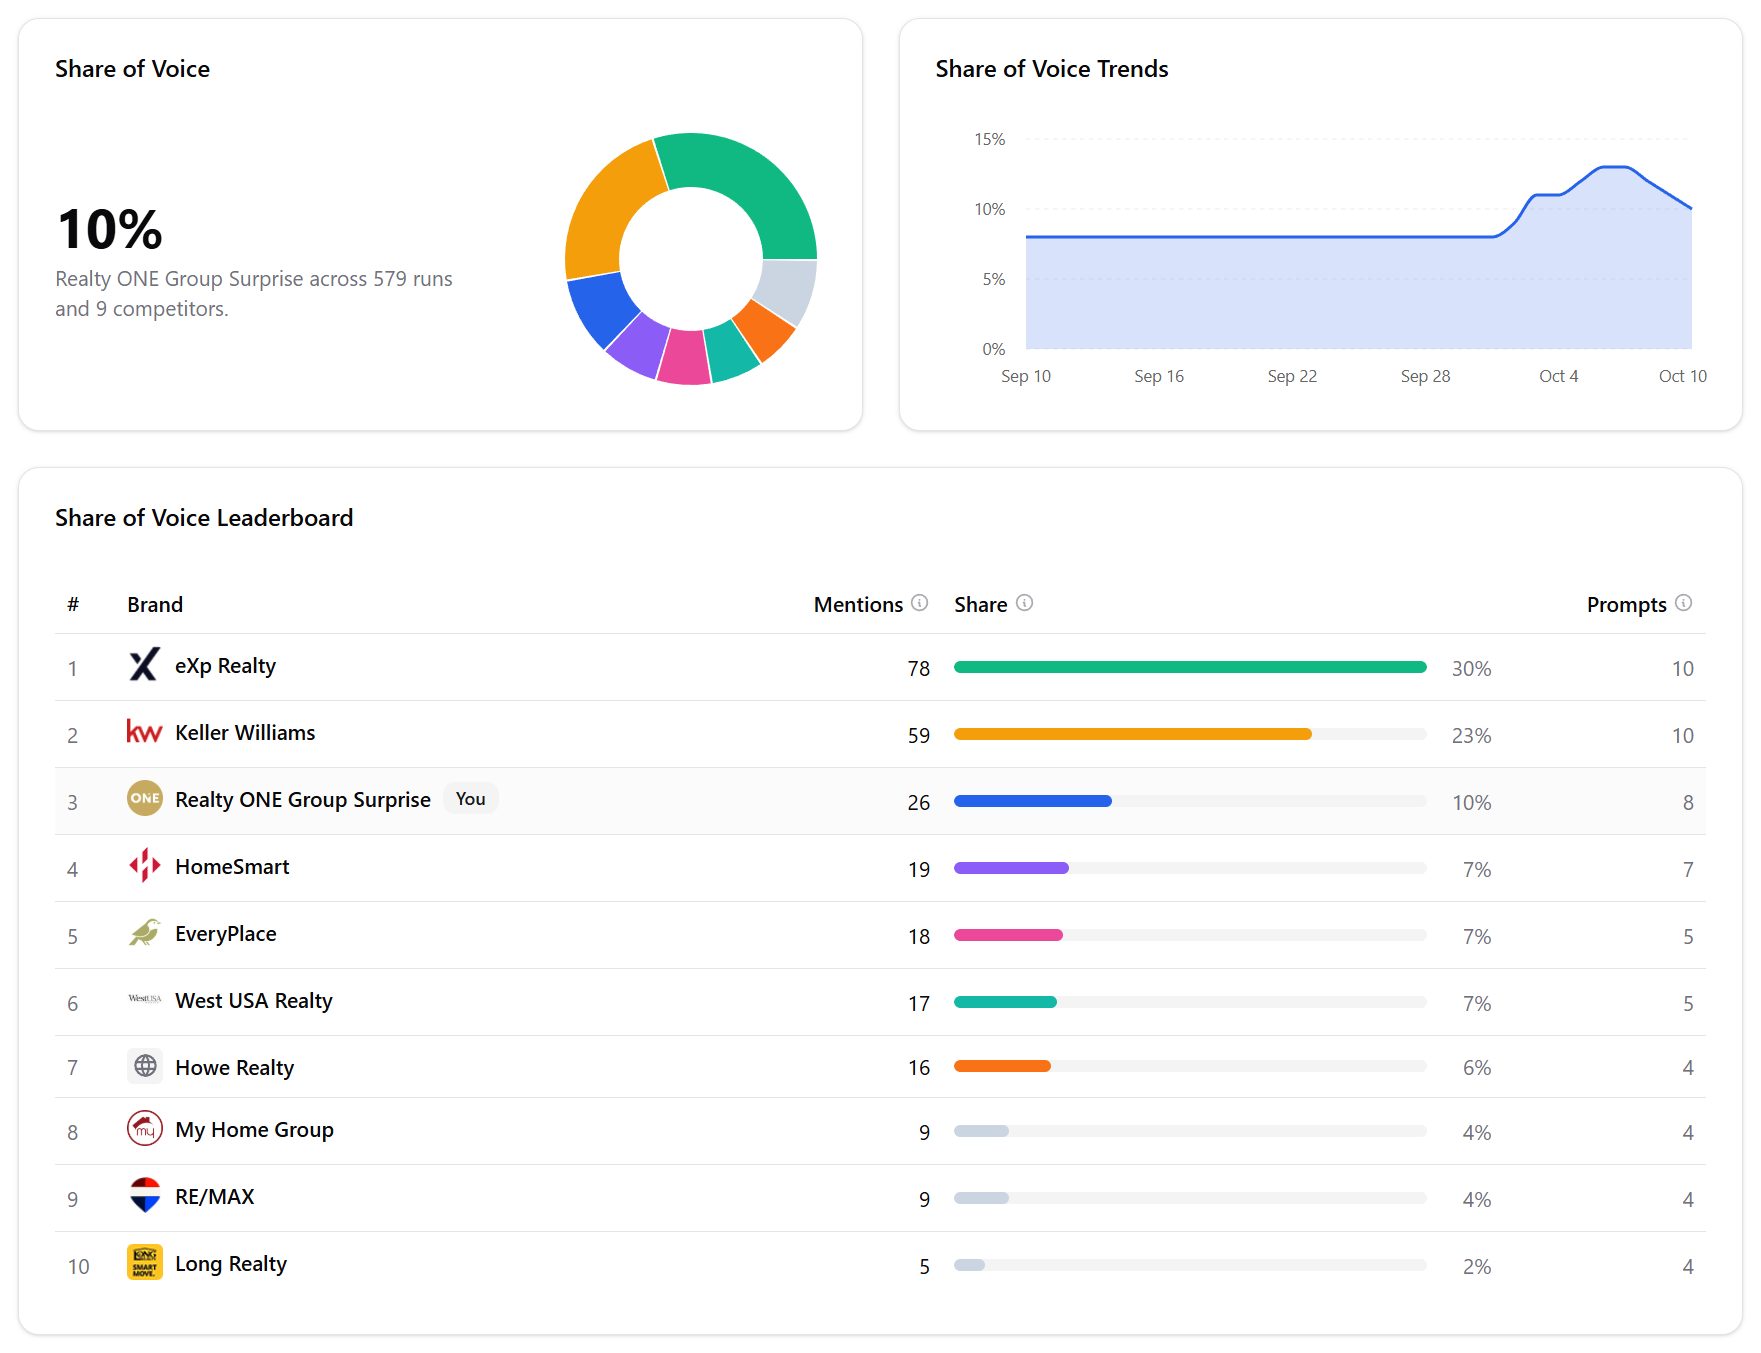Click the Share of Voice Leaderboard title

coord(204,518)
